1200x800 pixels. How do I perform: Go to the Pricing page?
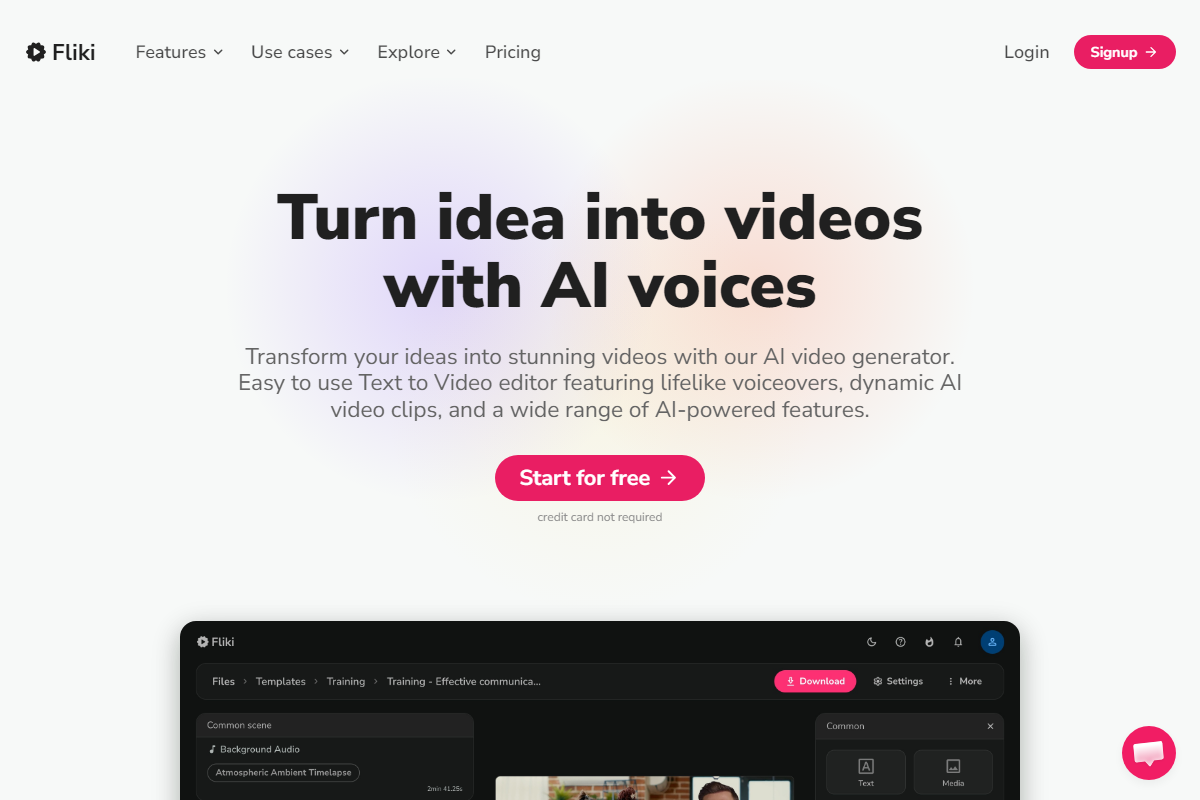click(513, 52)
